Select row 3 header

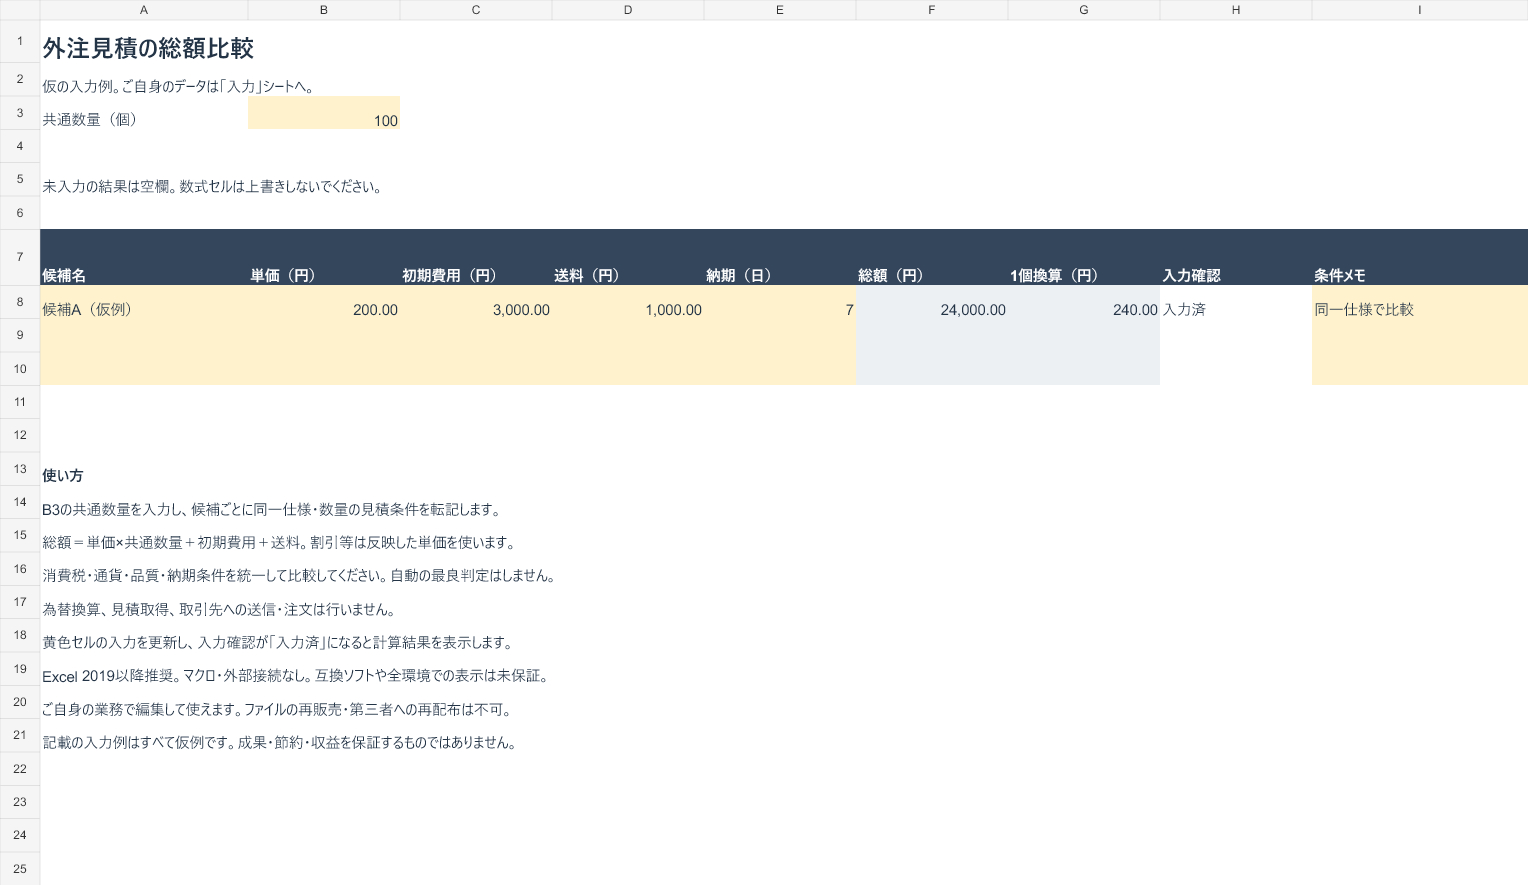click(20, 113)
